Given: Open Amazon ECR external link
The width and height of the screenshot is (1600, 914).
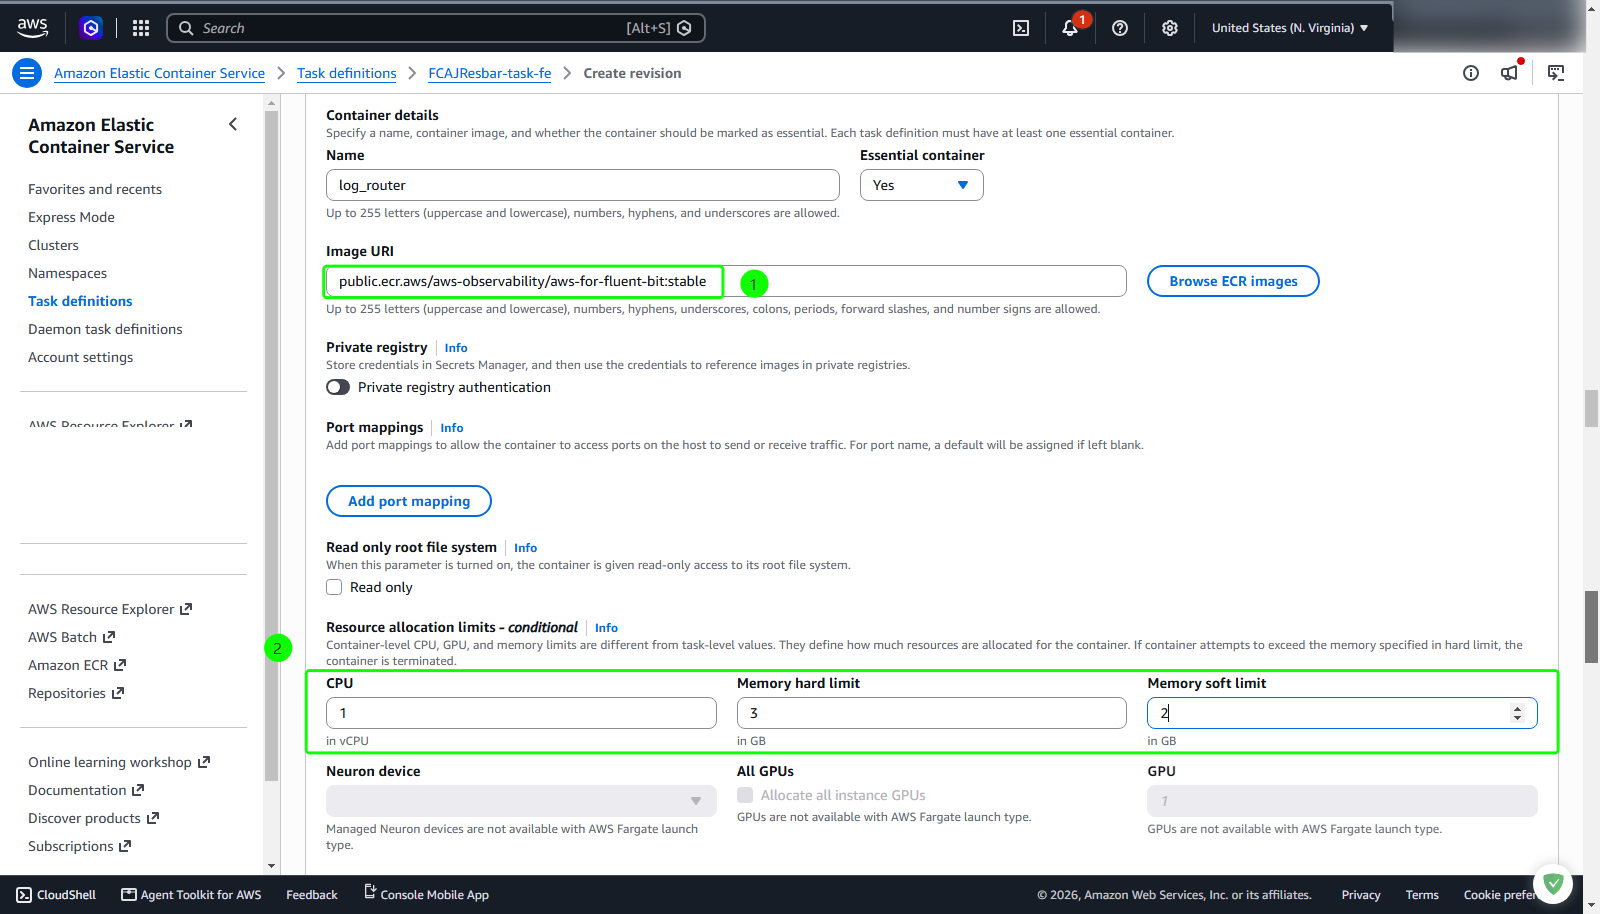Looking at the screenshot, I should click(x=77, y=665).
